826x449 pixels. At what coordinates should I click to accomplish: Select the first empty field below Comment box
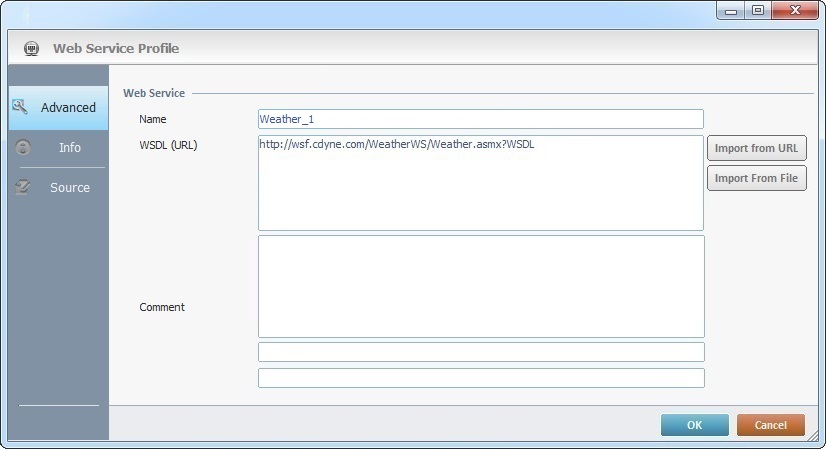point(480,352)
